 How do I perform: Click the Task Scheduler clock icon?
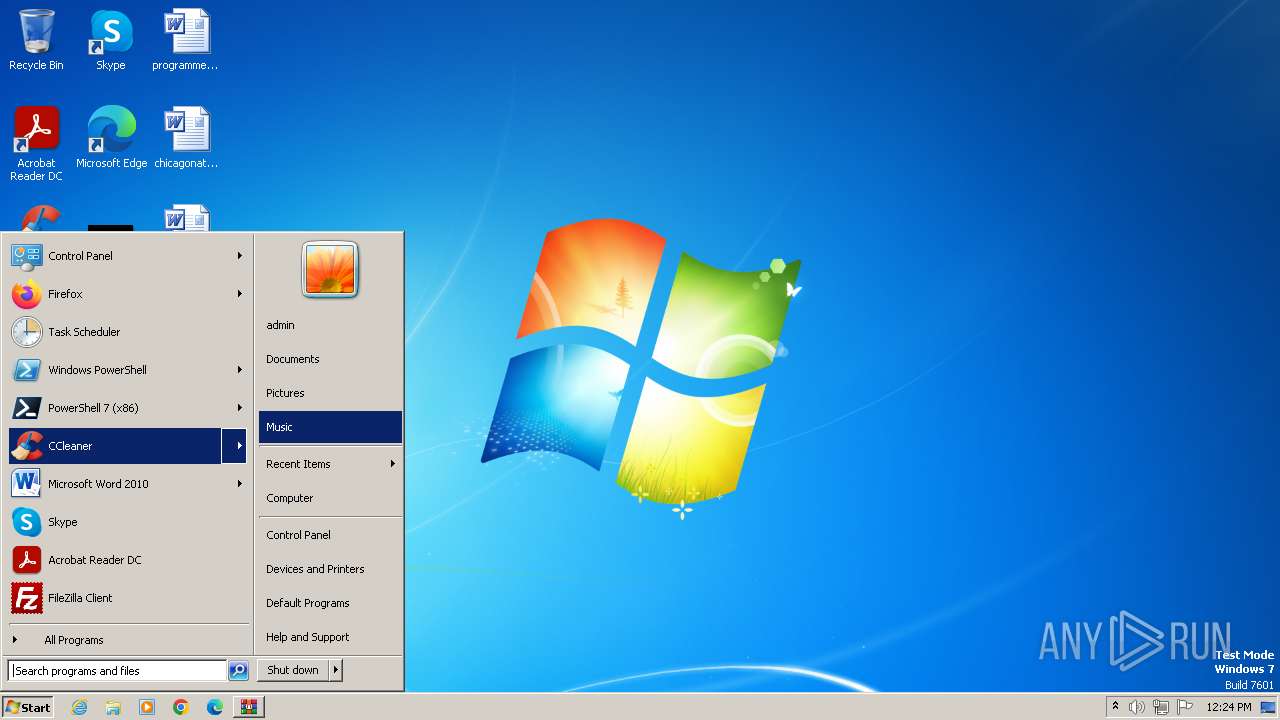click(x=26, y=332)
